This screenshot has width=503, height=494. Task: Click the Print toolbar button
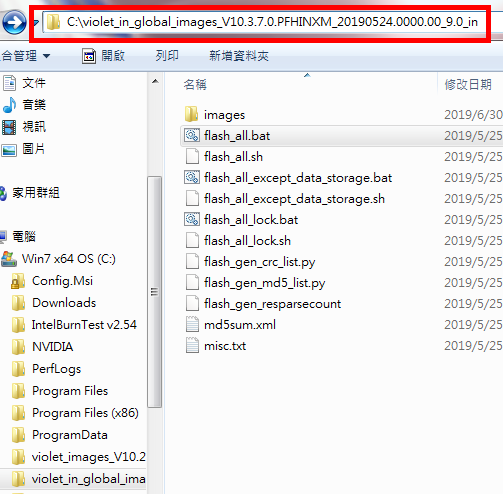[167, 56]
